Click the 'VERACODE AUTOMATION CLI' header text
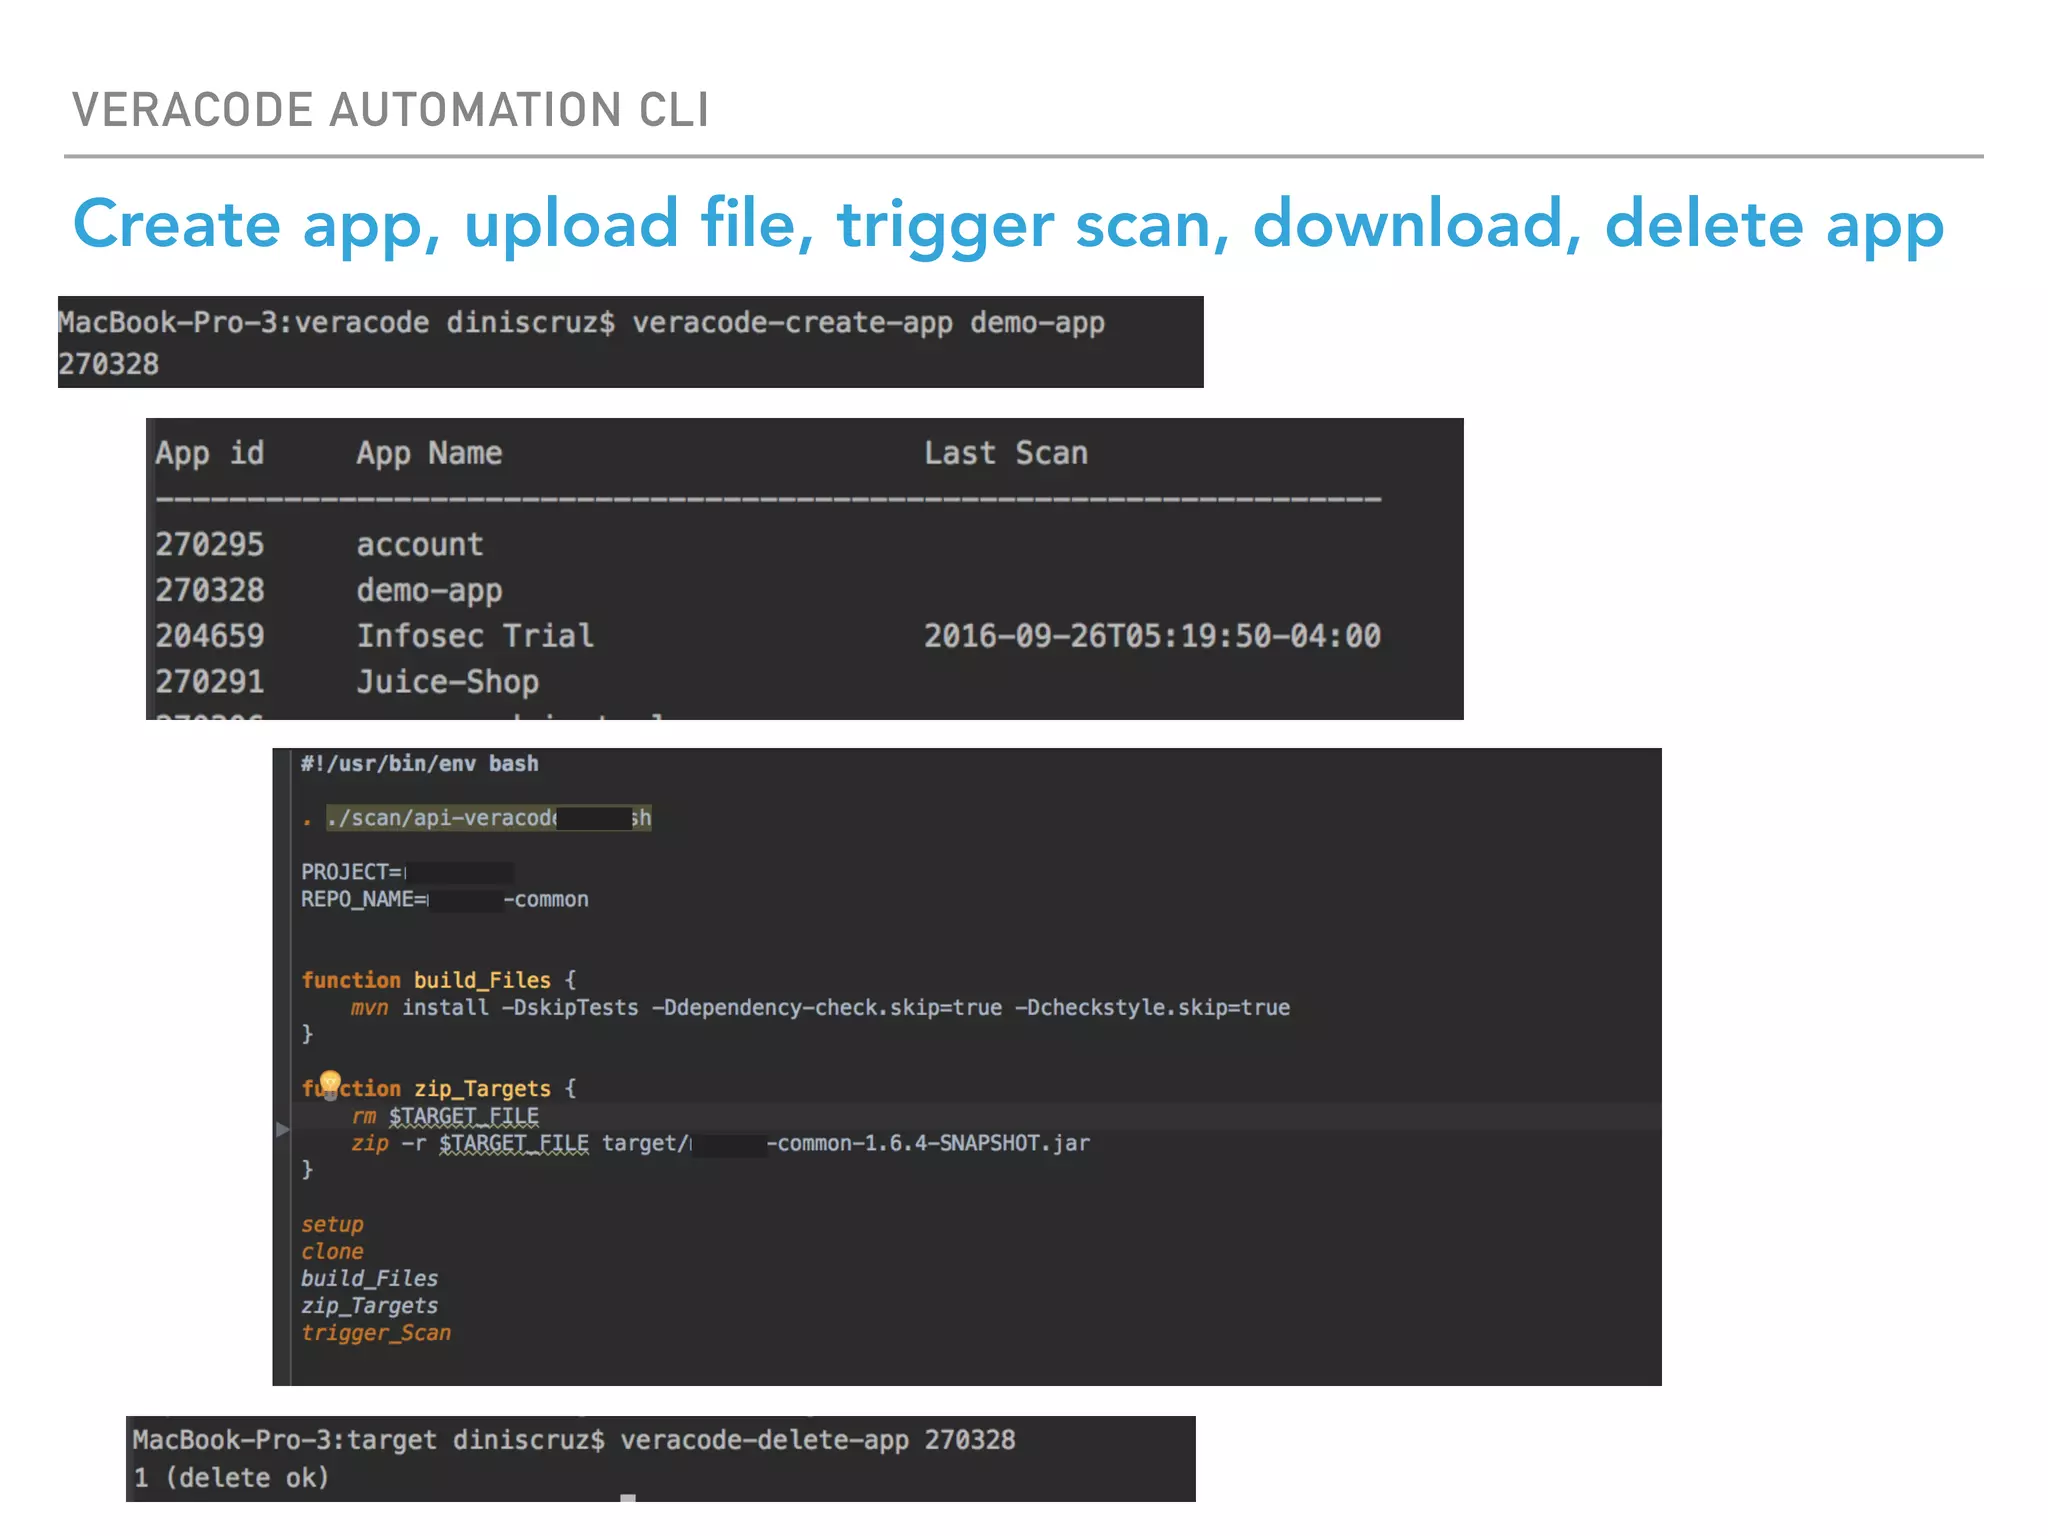The image size is (2048, 1536). pos(391,110)
